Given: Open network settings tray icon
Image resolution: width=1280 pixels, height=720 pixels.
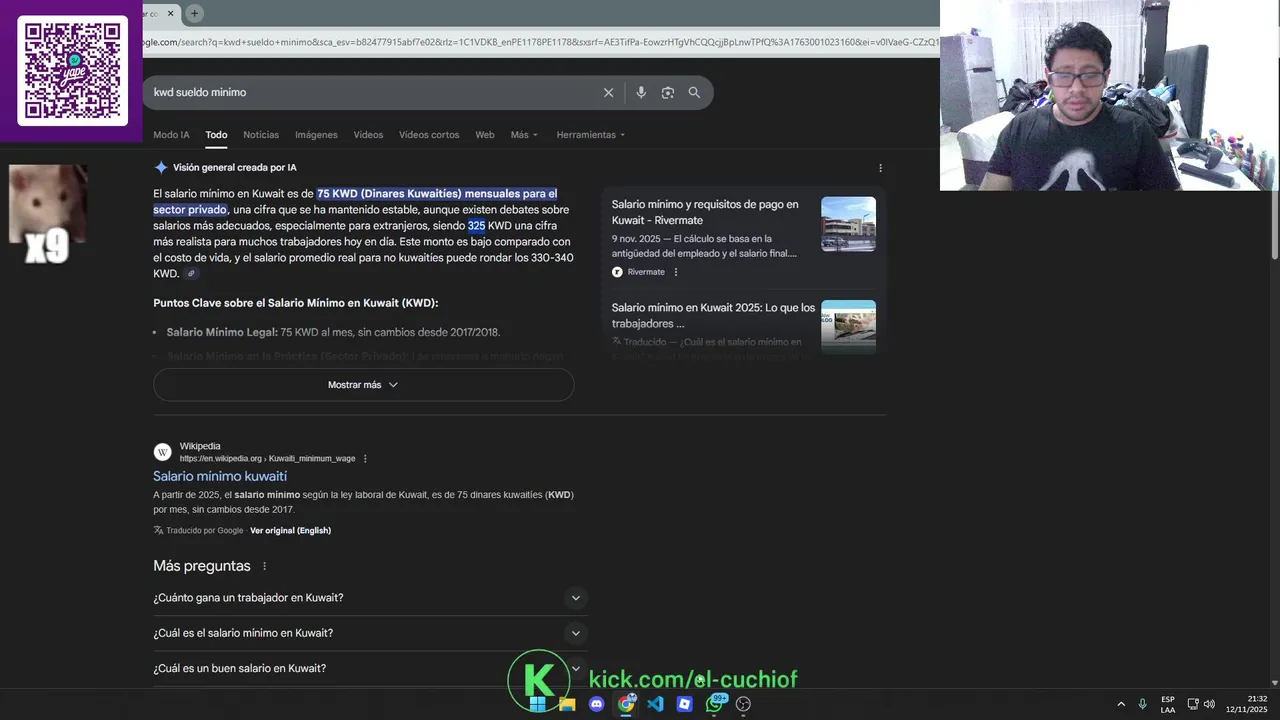Looking at the screenshot, I should (1193, 704).
